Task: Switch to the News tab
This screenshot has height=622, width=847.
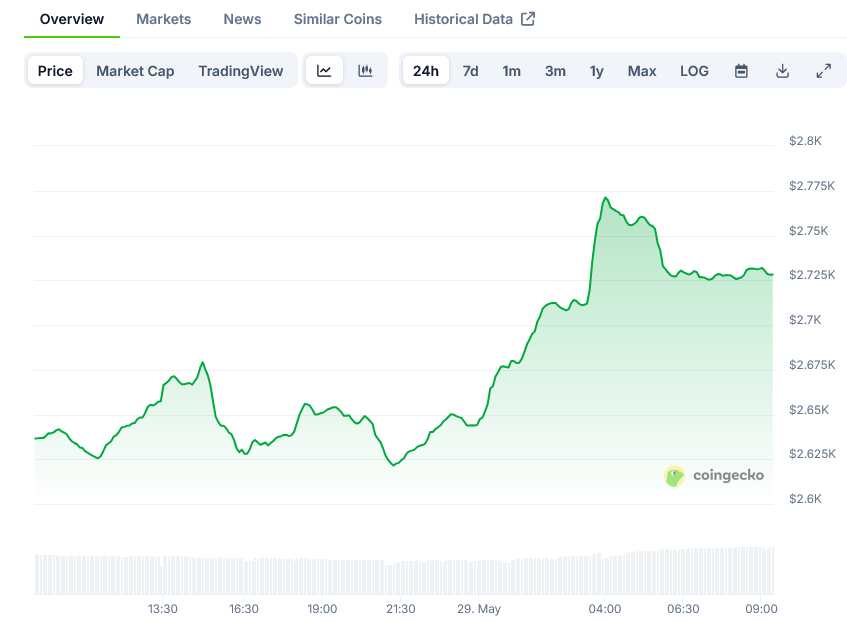Action: [242, 18]
